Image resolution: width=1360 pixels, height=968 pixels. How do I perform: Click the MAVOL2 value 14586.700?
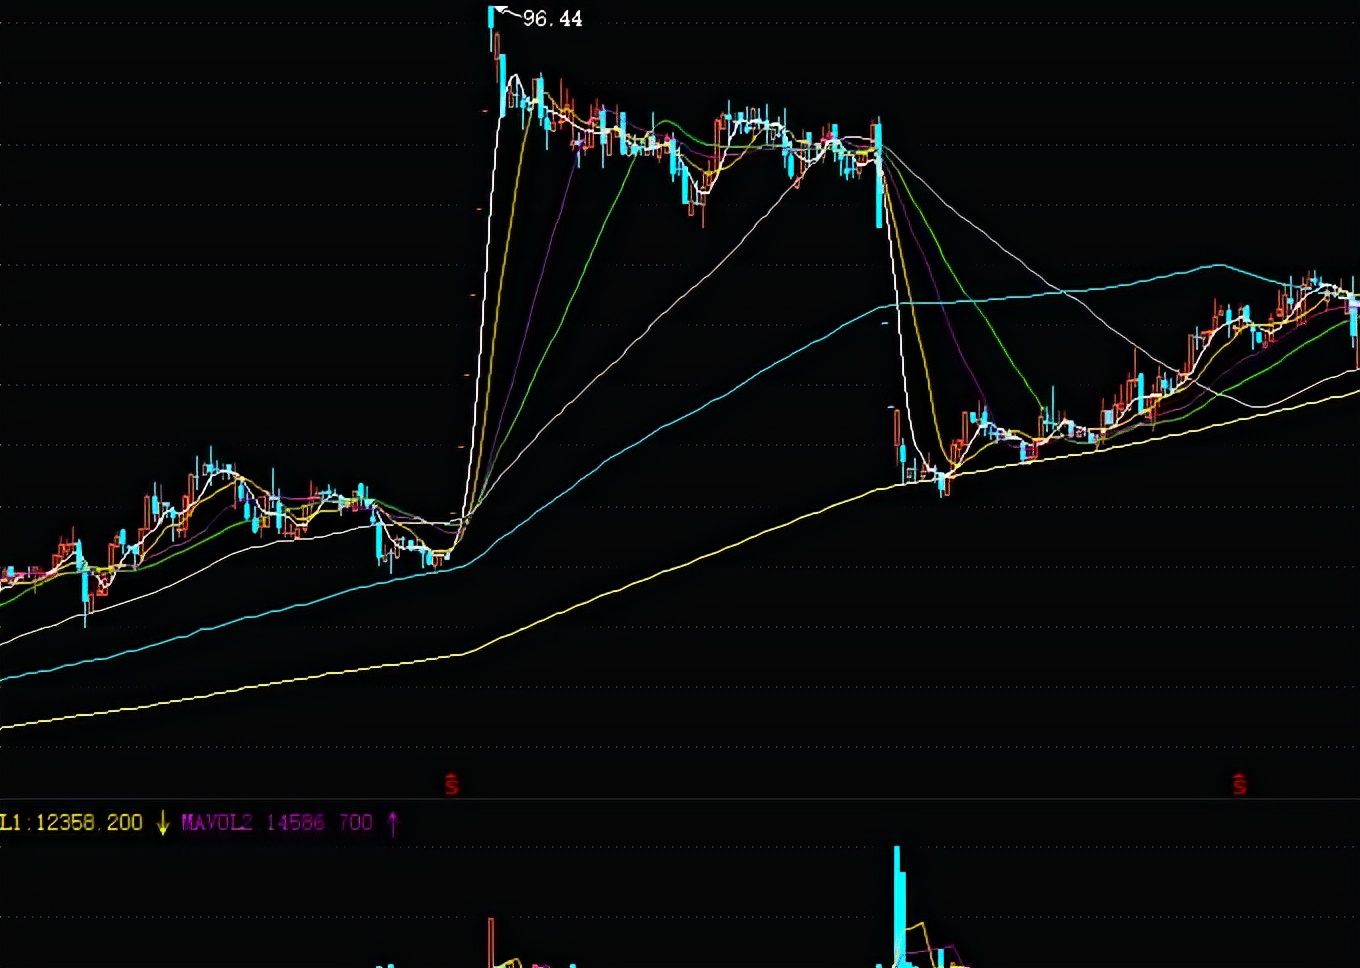320,823
